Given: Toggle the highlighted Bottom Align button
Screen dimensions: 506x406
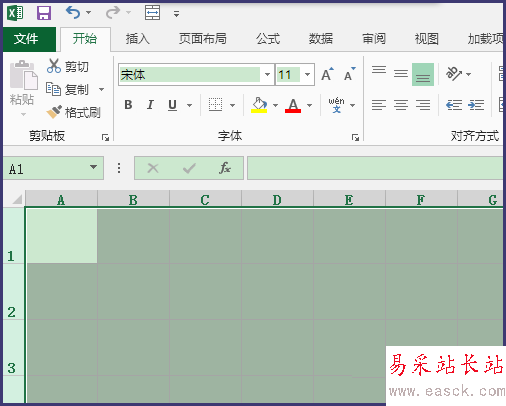Looking at the screenshot, I should [423, 74].
